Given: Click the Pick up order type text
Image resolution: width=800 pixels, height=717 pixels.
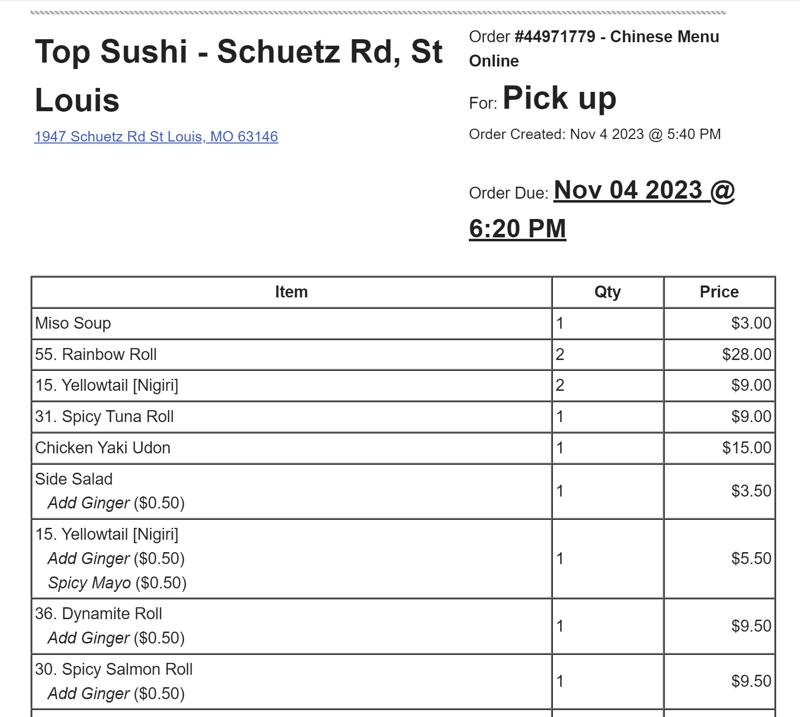Looking at the screenshot, I should tap(559, 98).
